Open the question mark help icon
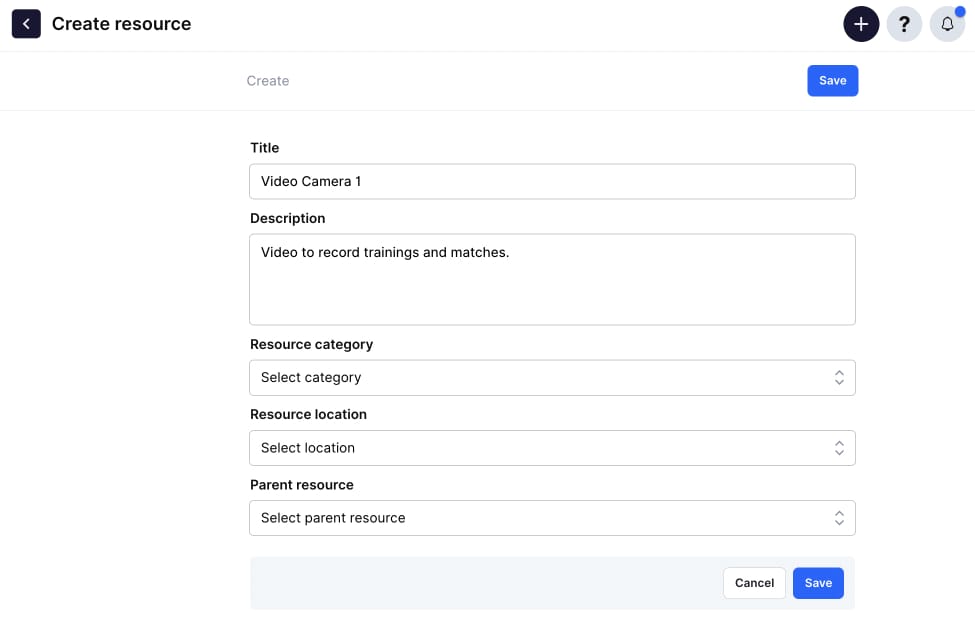Image resolution: width=975 pixels, height=627 pixels. [x=904, y=24]
